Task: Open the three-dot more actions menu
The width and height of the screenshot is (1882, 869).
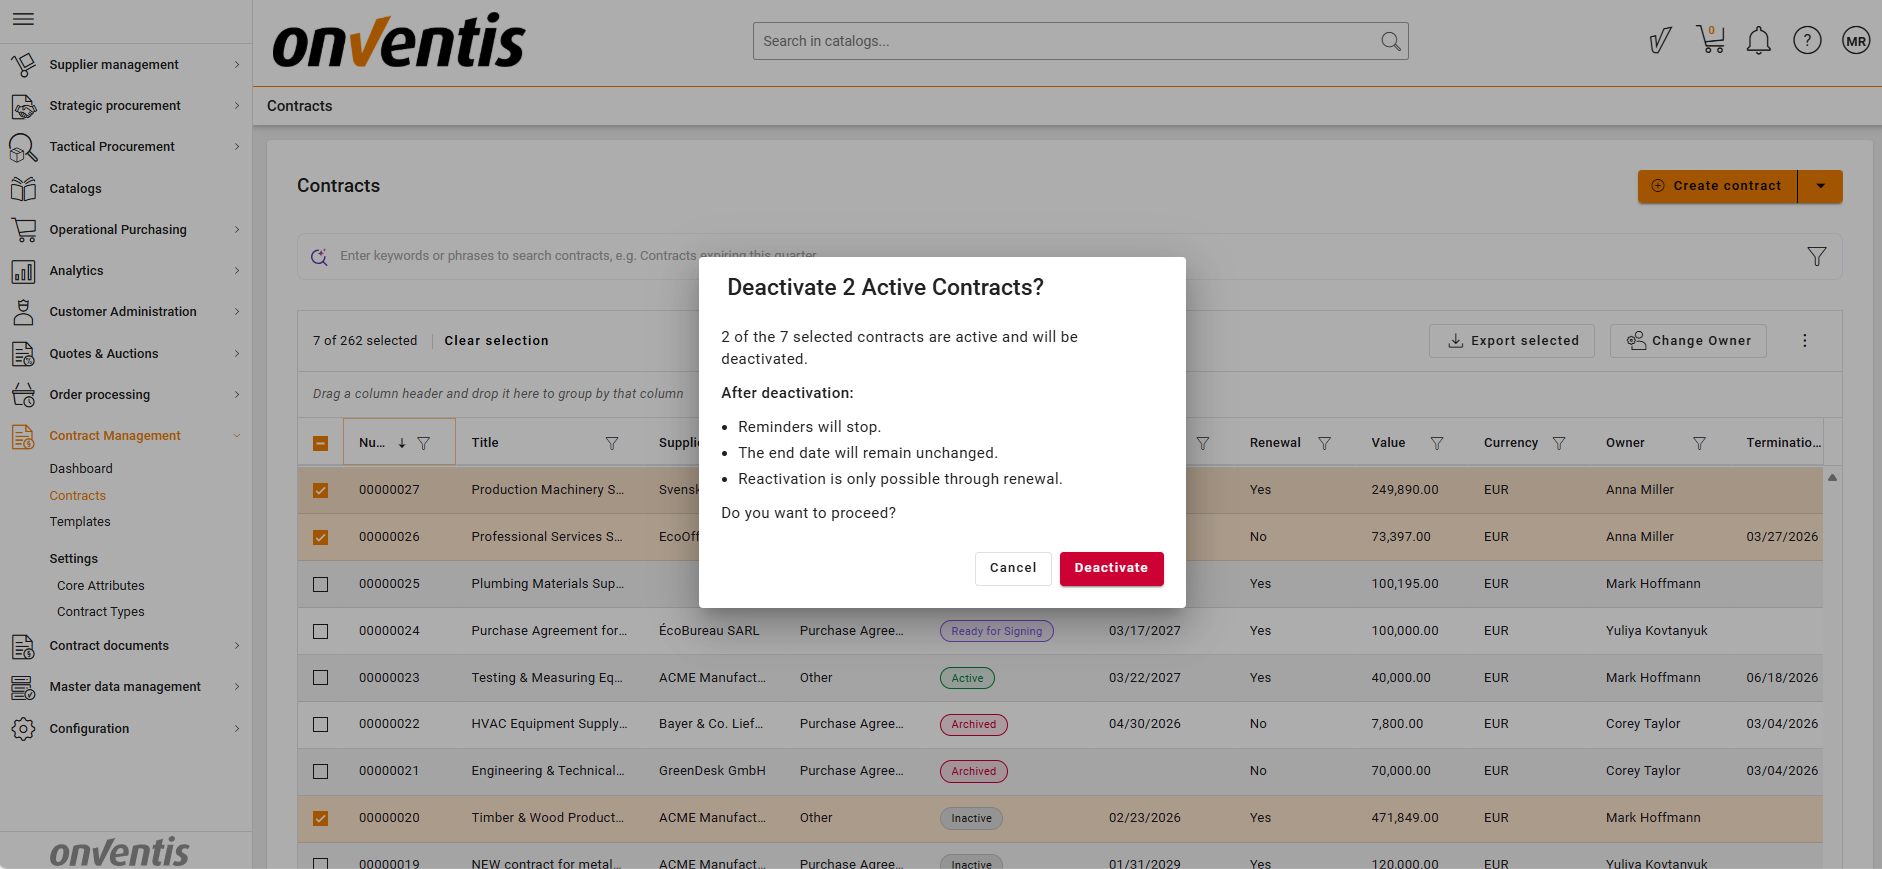Action: [1804, 341]
